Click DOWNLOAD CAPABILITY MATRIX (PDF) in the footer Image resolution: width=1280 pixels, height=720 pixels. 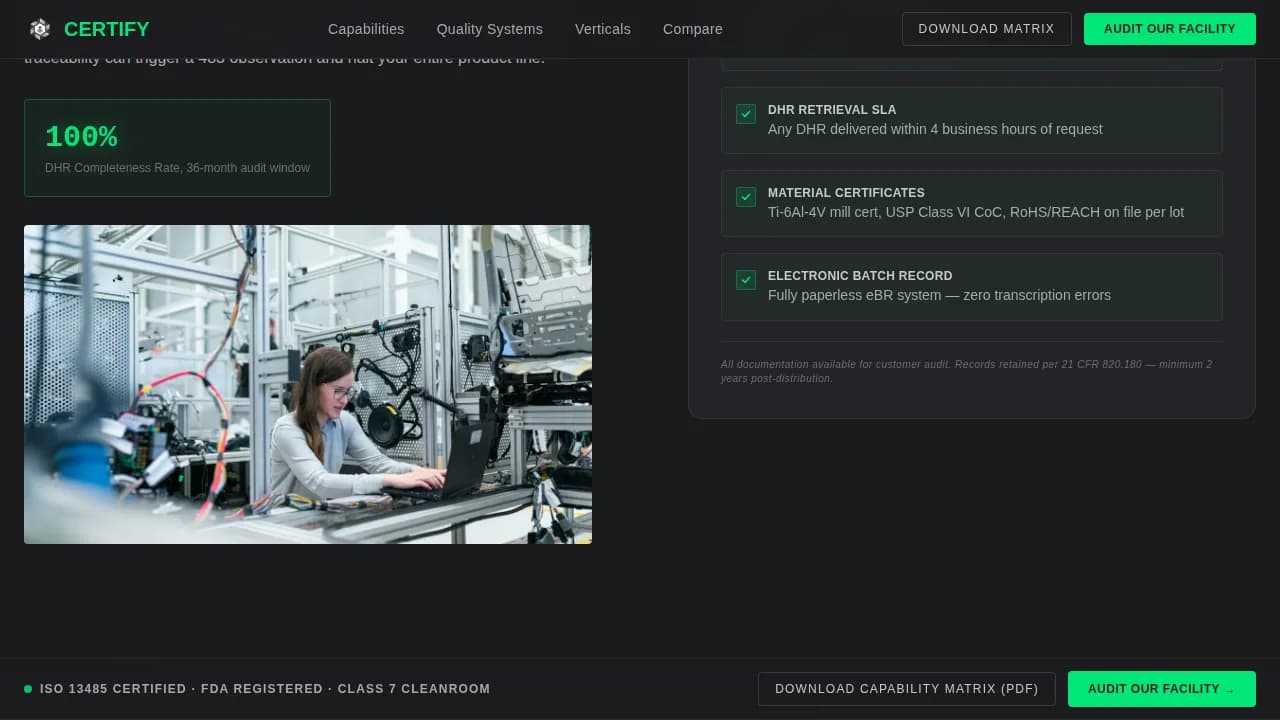[906, 689]
